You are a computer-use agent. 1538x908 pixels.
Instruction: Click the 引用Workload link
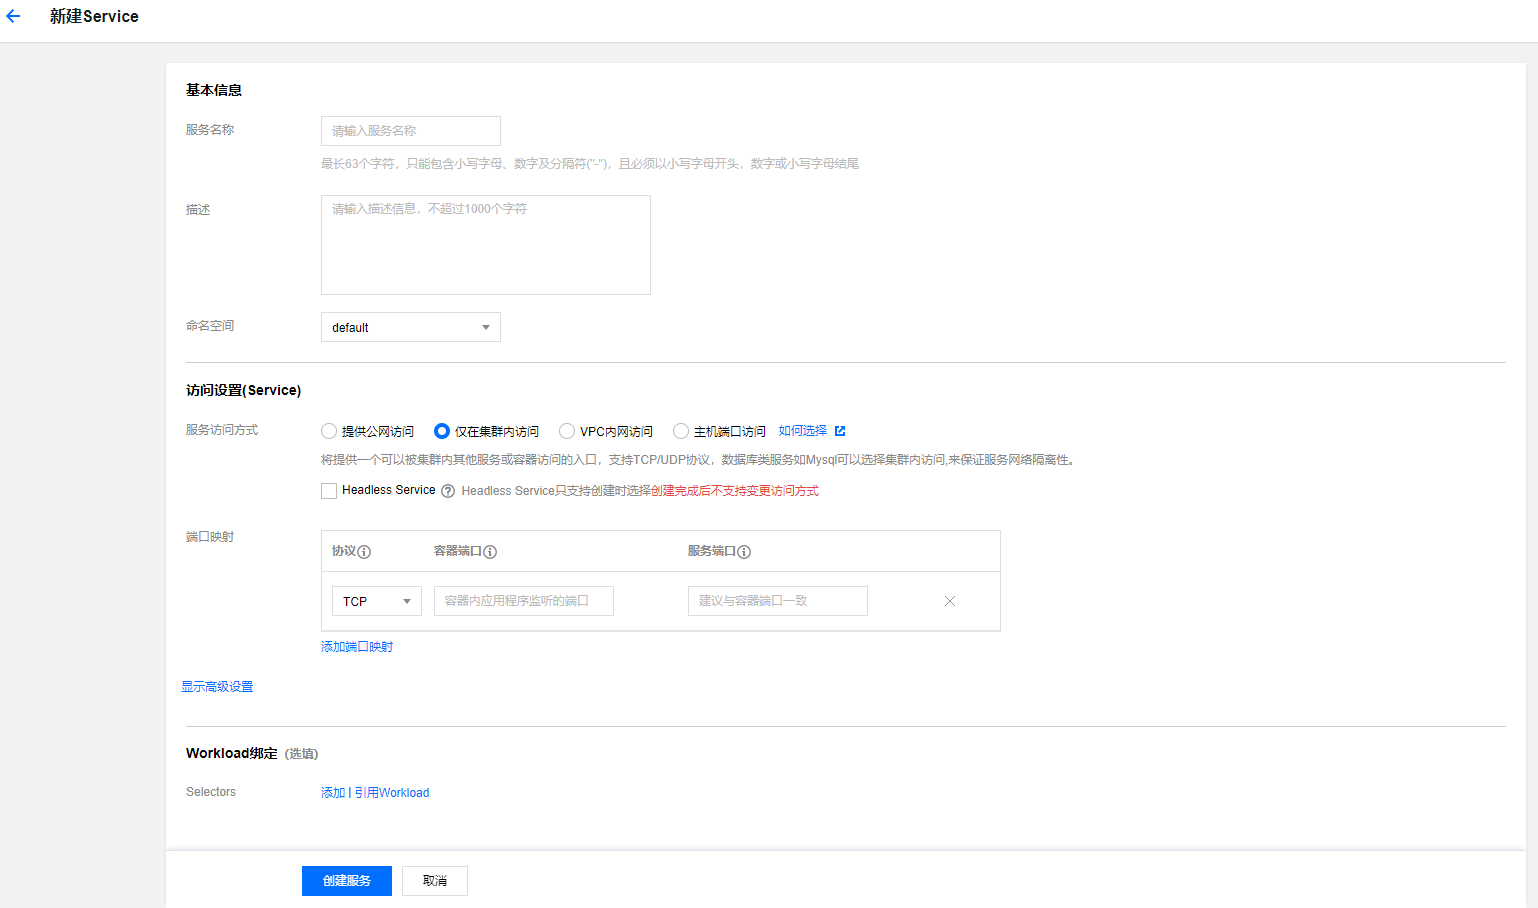(x=392, y=793)
